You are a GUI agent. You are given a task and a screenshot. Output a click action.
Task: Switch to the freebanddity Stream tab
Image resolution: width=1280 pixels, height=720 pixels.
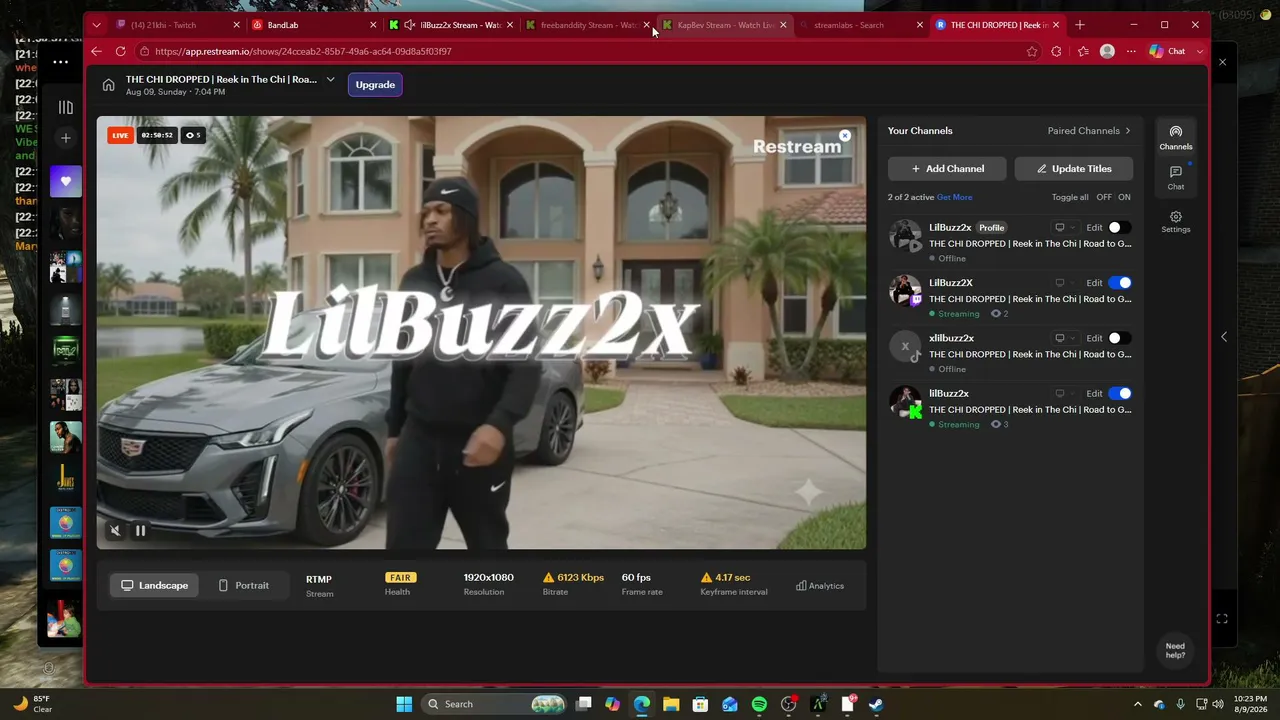(x=588, y=25)
